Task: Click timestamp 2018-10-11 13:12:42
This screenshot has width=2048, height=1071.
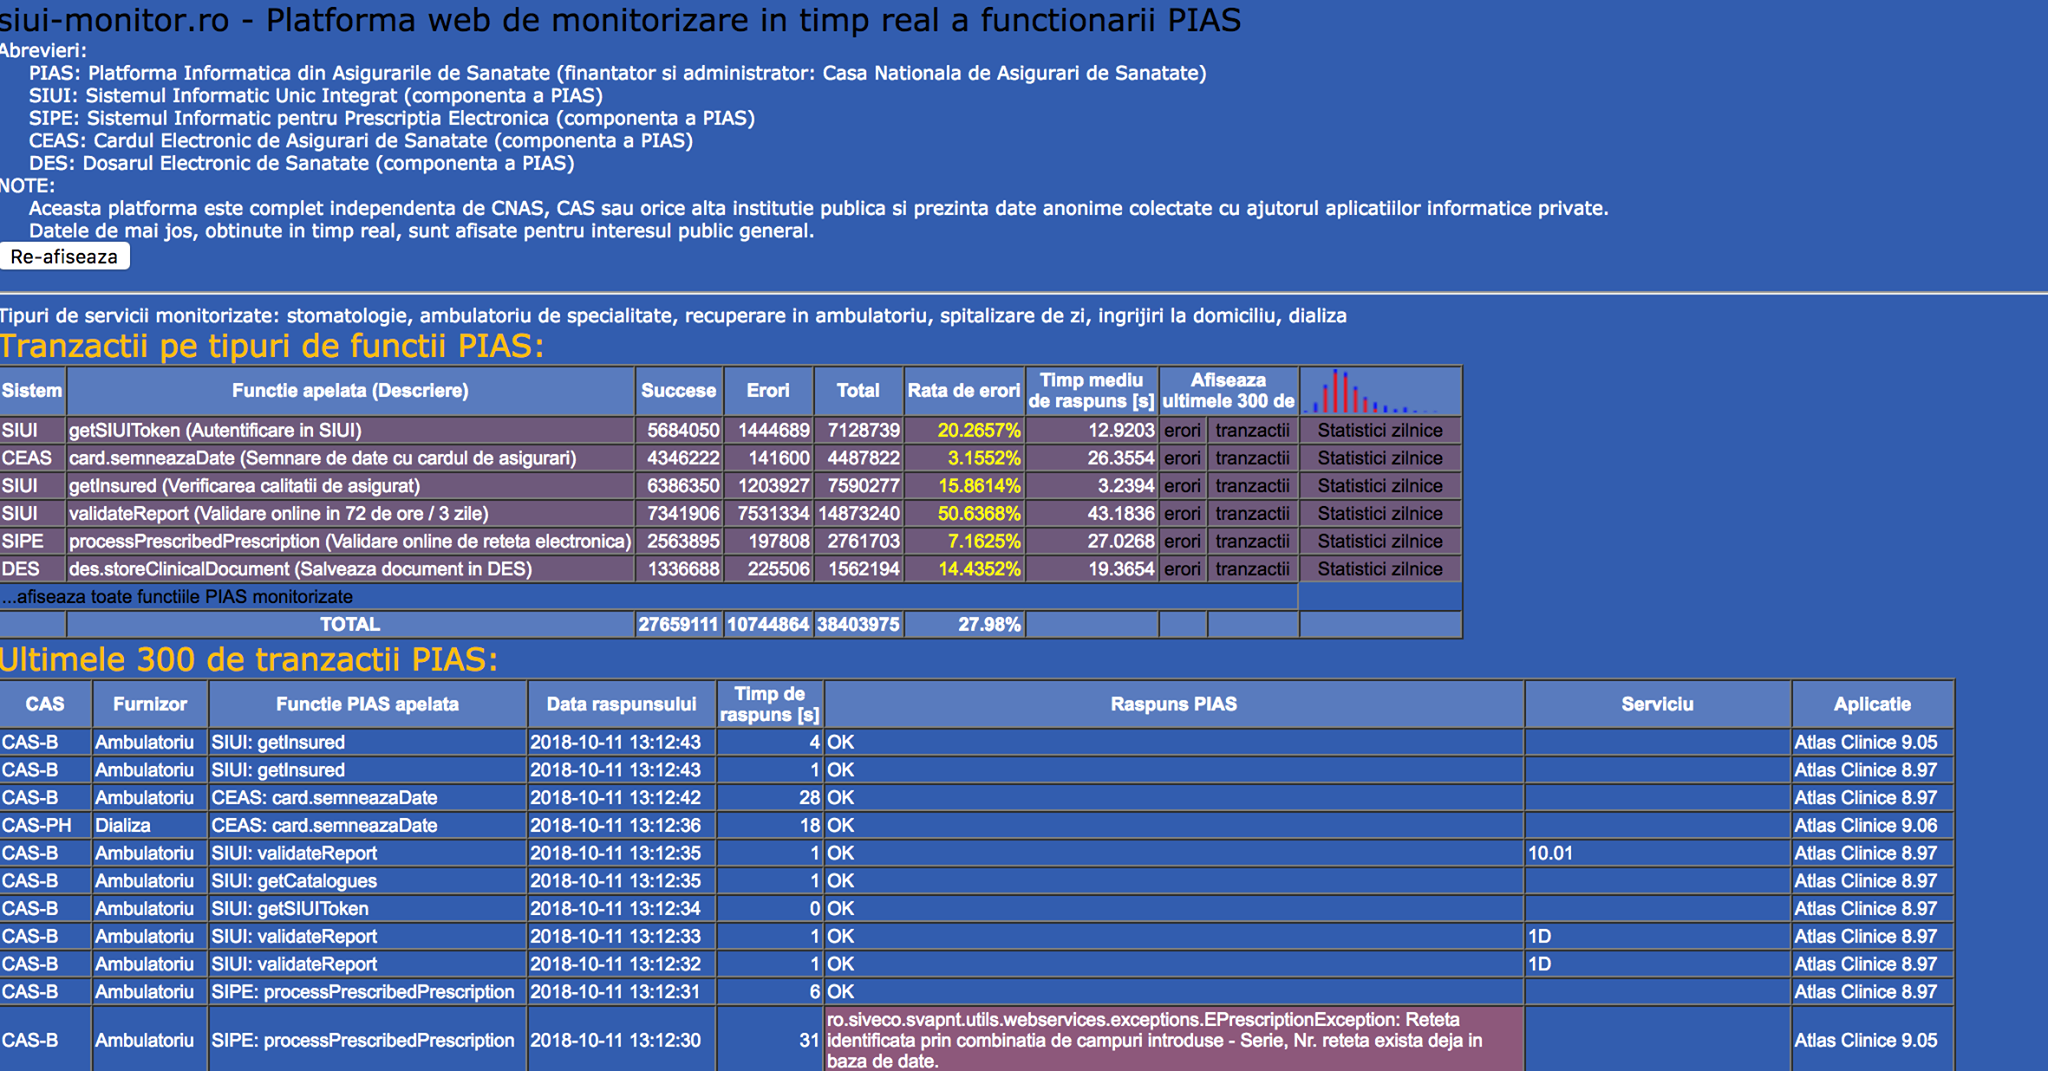Action: coord(621,798)
